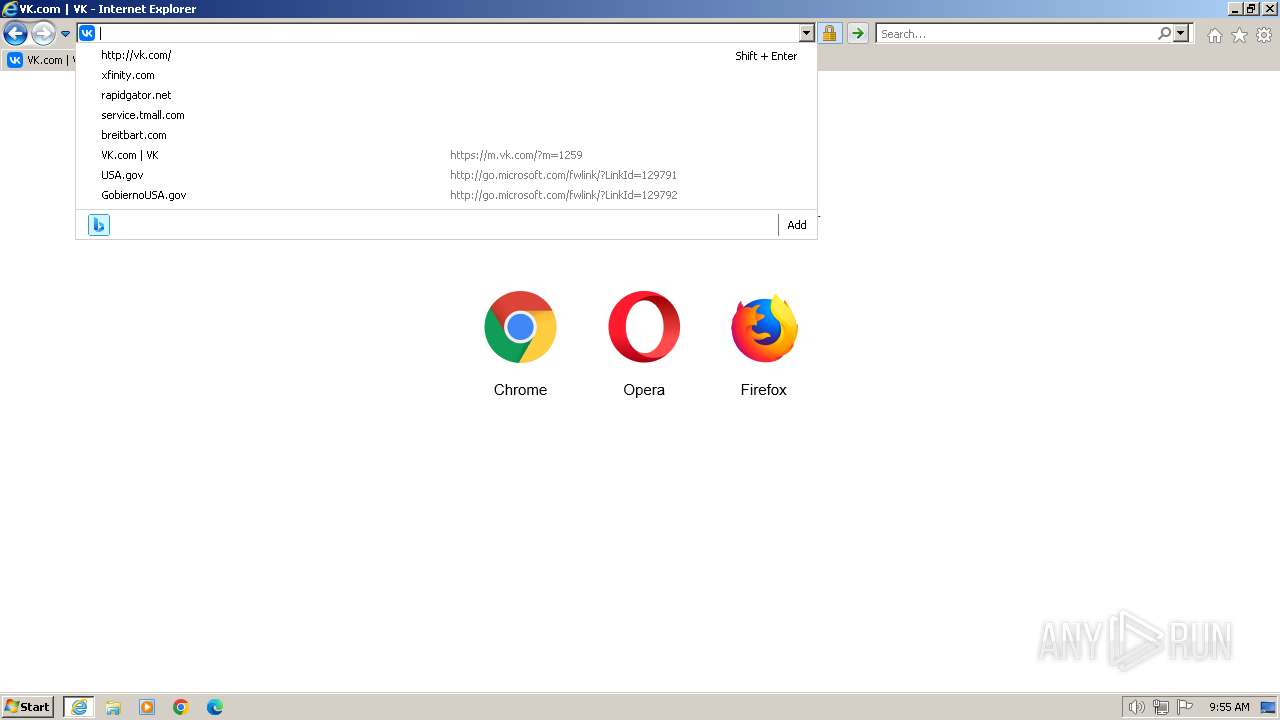The image size is (1280, 720).
Task: Click the Opera browser icon
Action: pos(644,327)
